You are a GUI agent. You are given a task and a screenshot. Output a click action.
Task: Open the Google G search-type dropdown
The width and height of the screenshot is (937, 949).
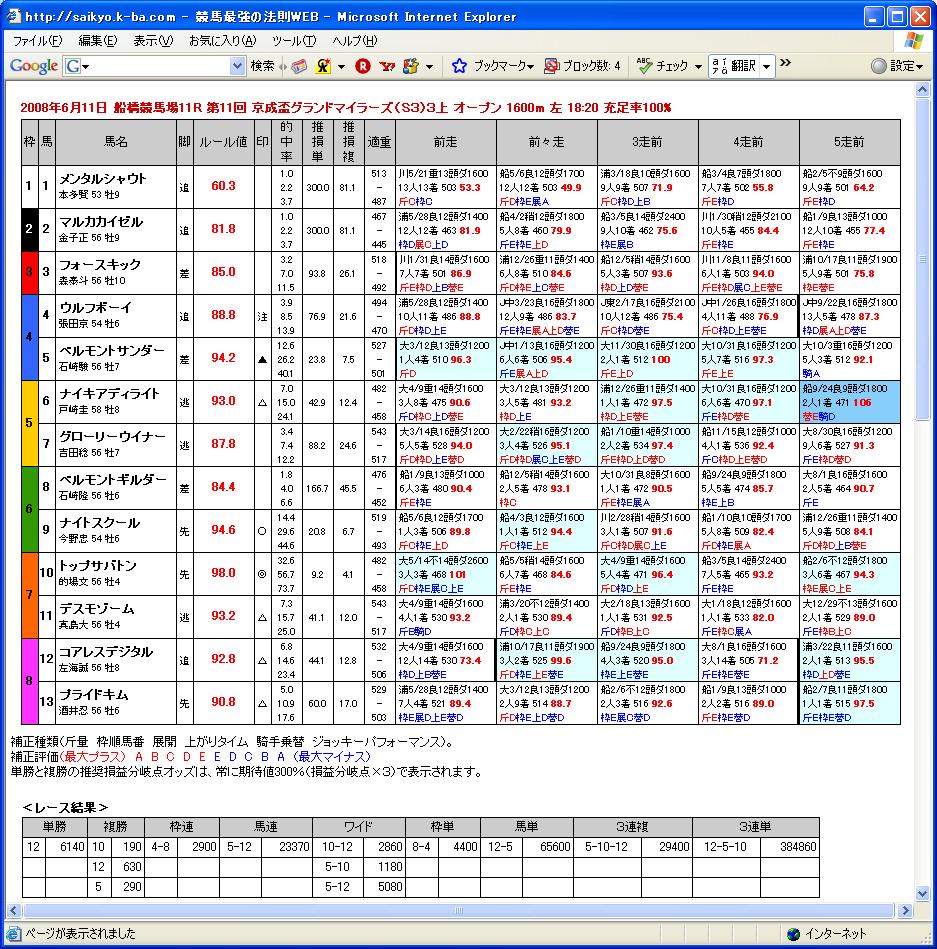pyautogui.click(x=77, y=66)
